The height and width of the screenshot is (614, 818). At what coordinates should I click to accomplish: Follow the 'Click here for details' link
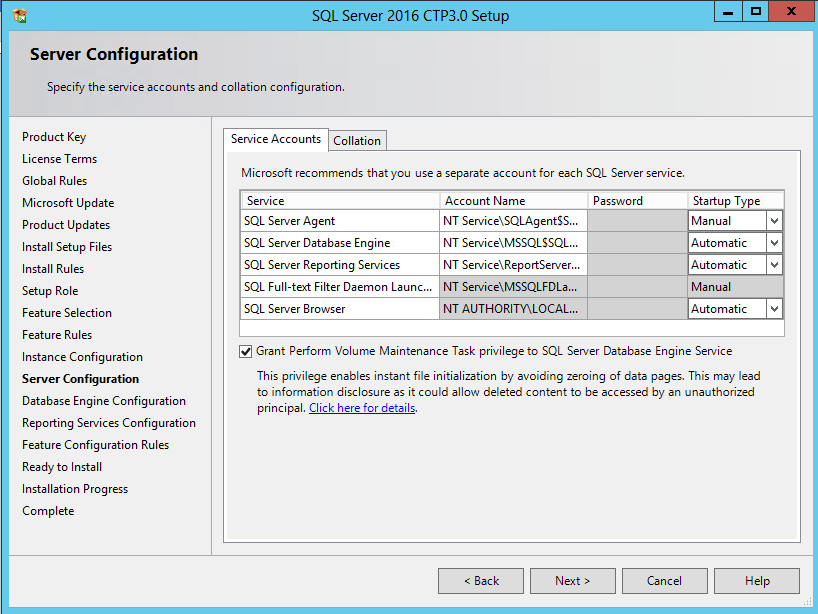coord(362,408)
